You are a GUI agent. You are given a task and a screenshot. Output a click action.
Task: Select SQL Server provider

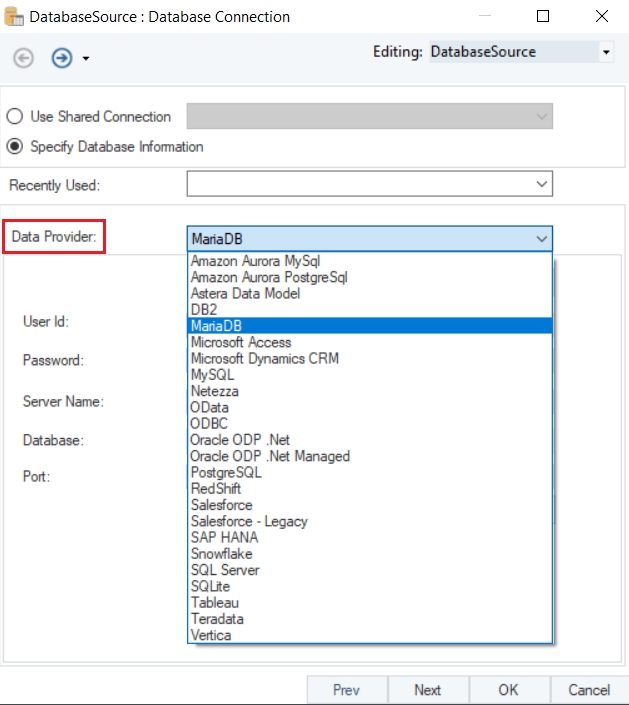click(370, 570)
